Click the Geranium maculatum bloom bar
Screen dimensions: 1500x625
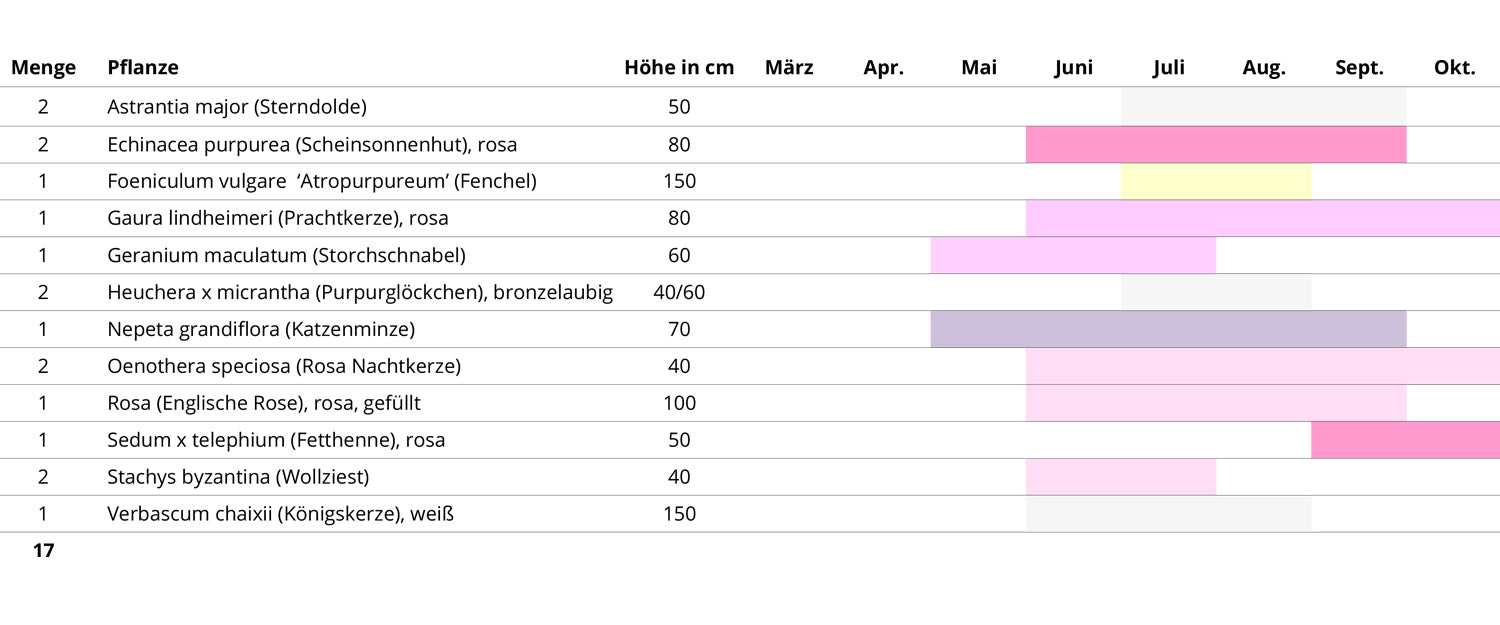click(1073, 255)
